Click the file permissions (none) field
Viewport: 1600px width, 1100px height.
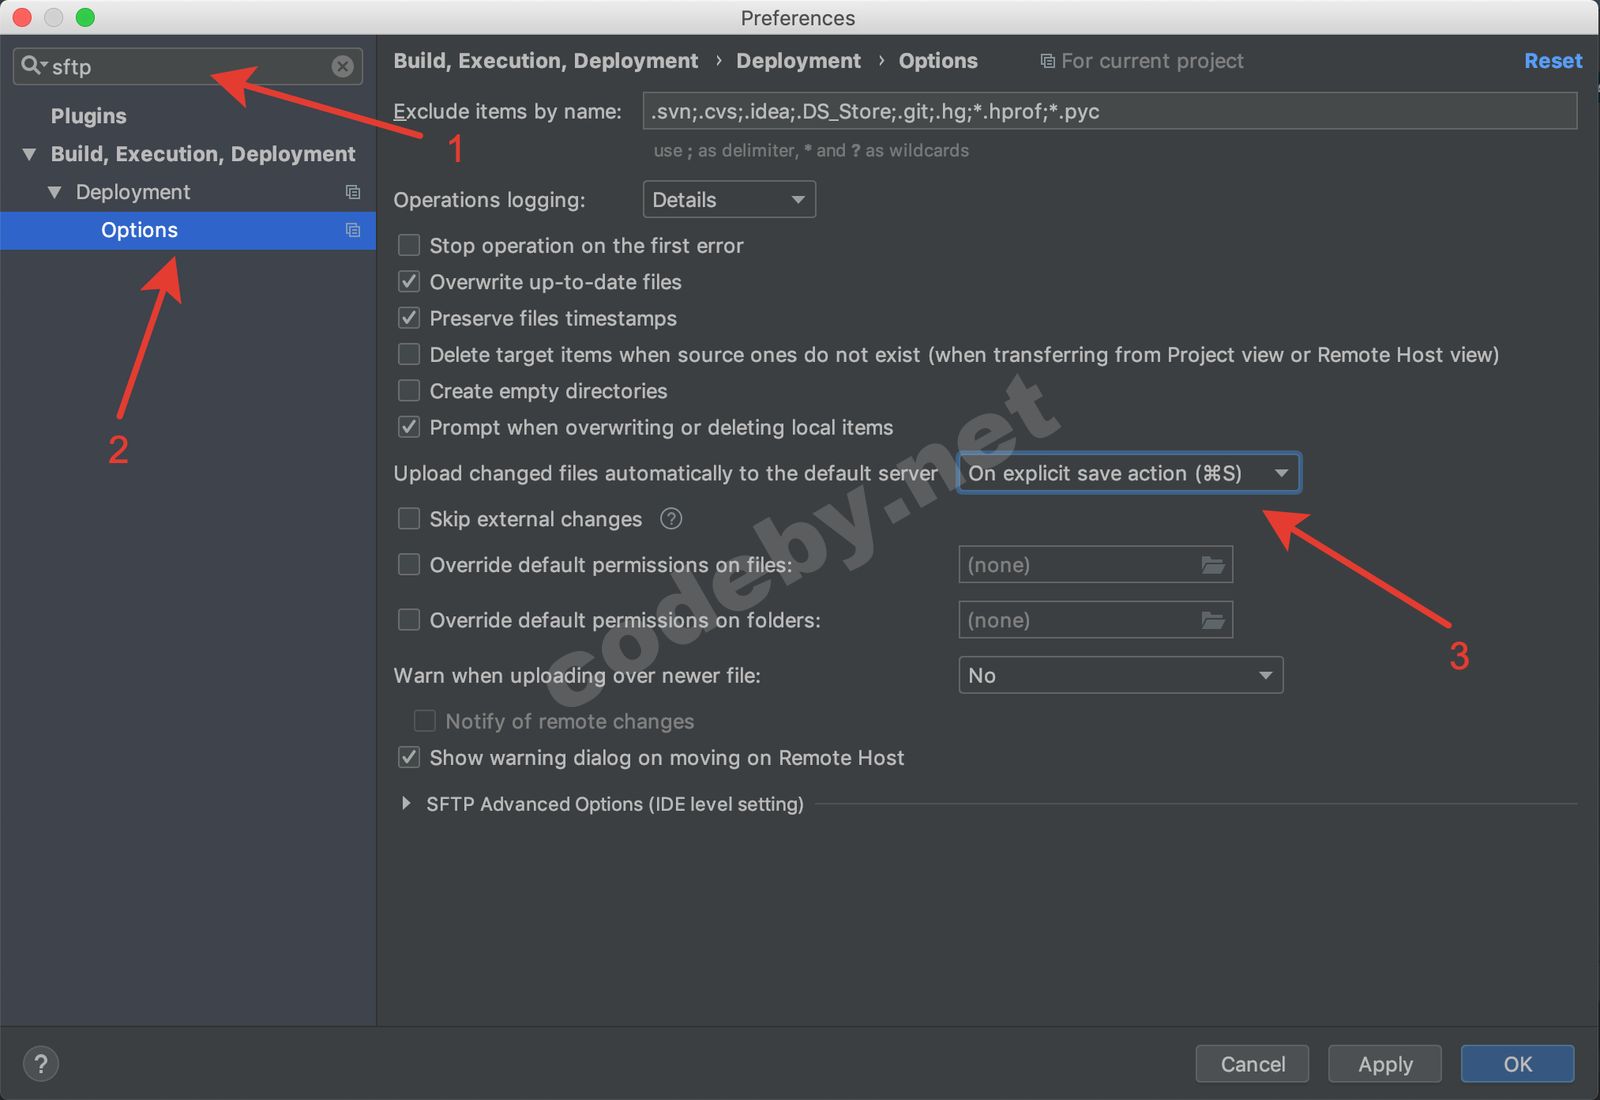[x=1095, y=565]
